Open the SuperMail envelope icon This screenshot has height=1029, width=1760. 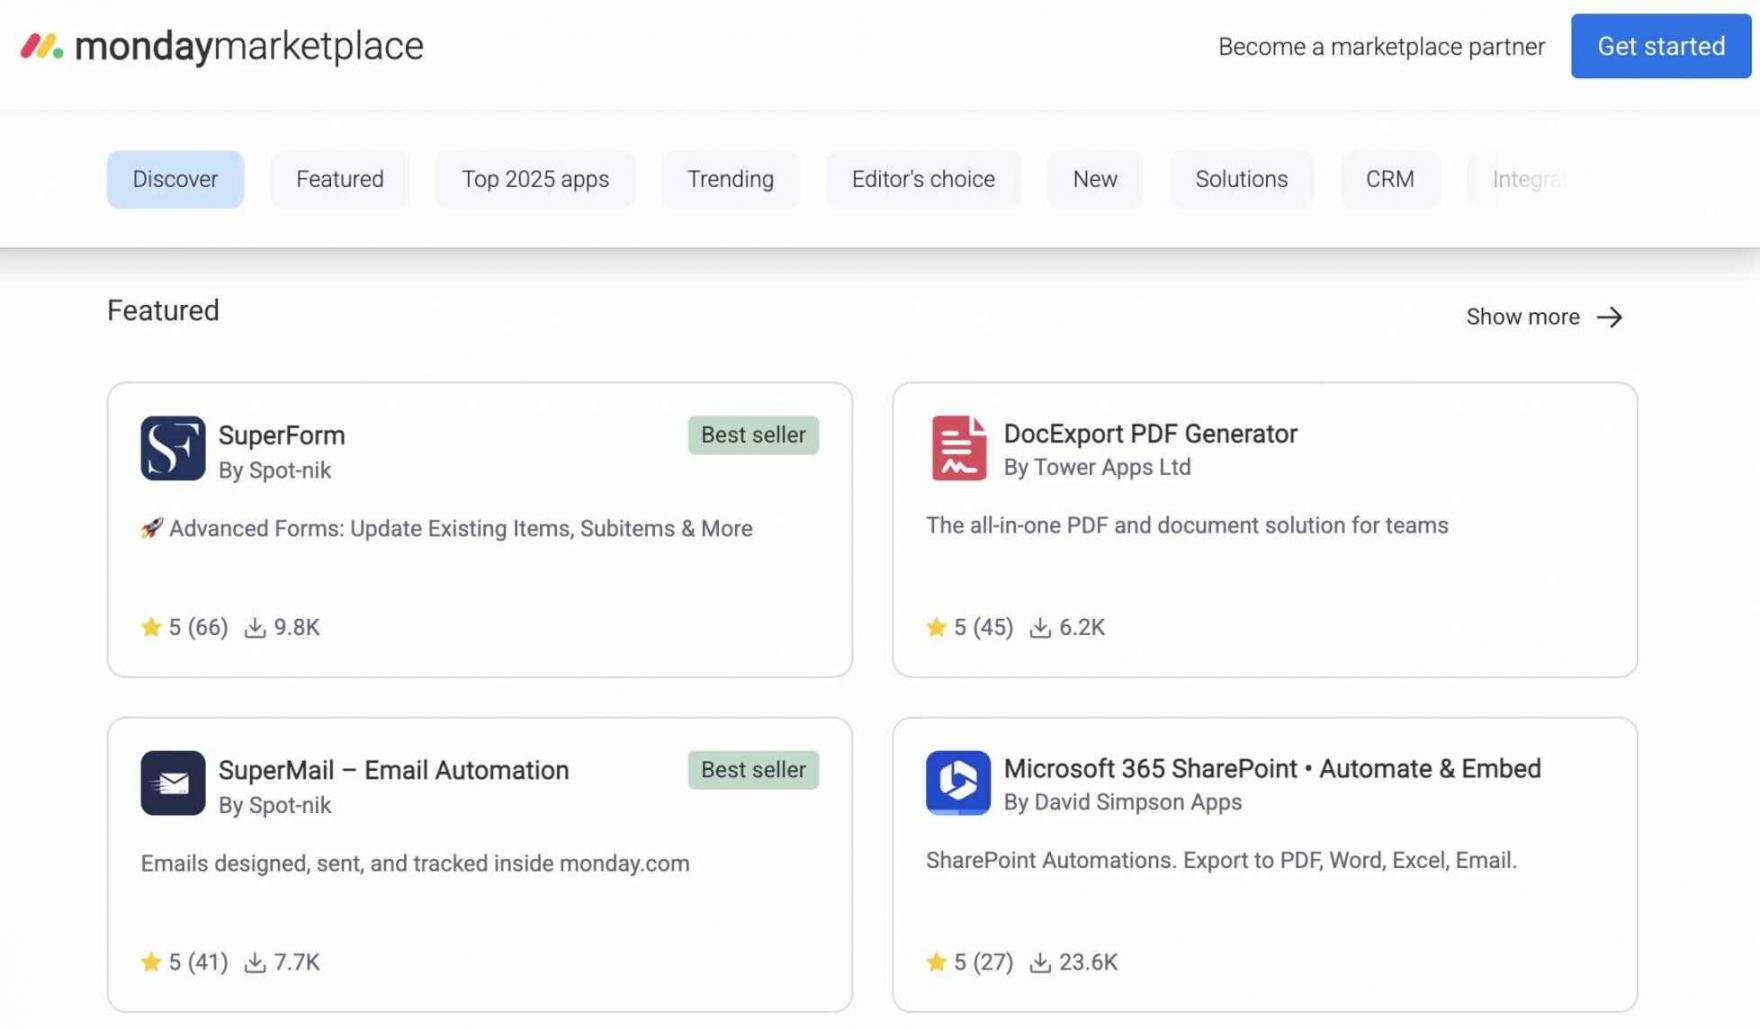pos(173,783)
